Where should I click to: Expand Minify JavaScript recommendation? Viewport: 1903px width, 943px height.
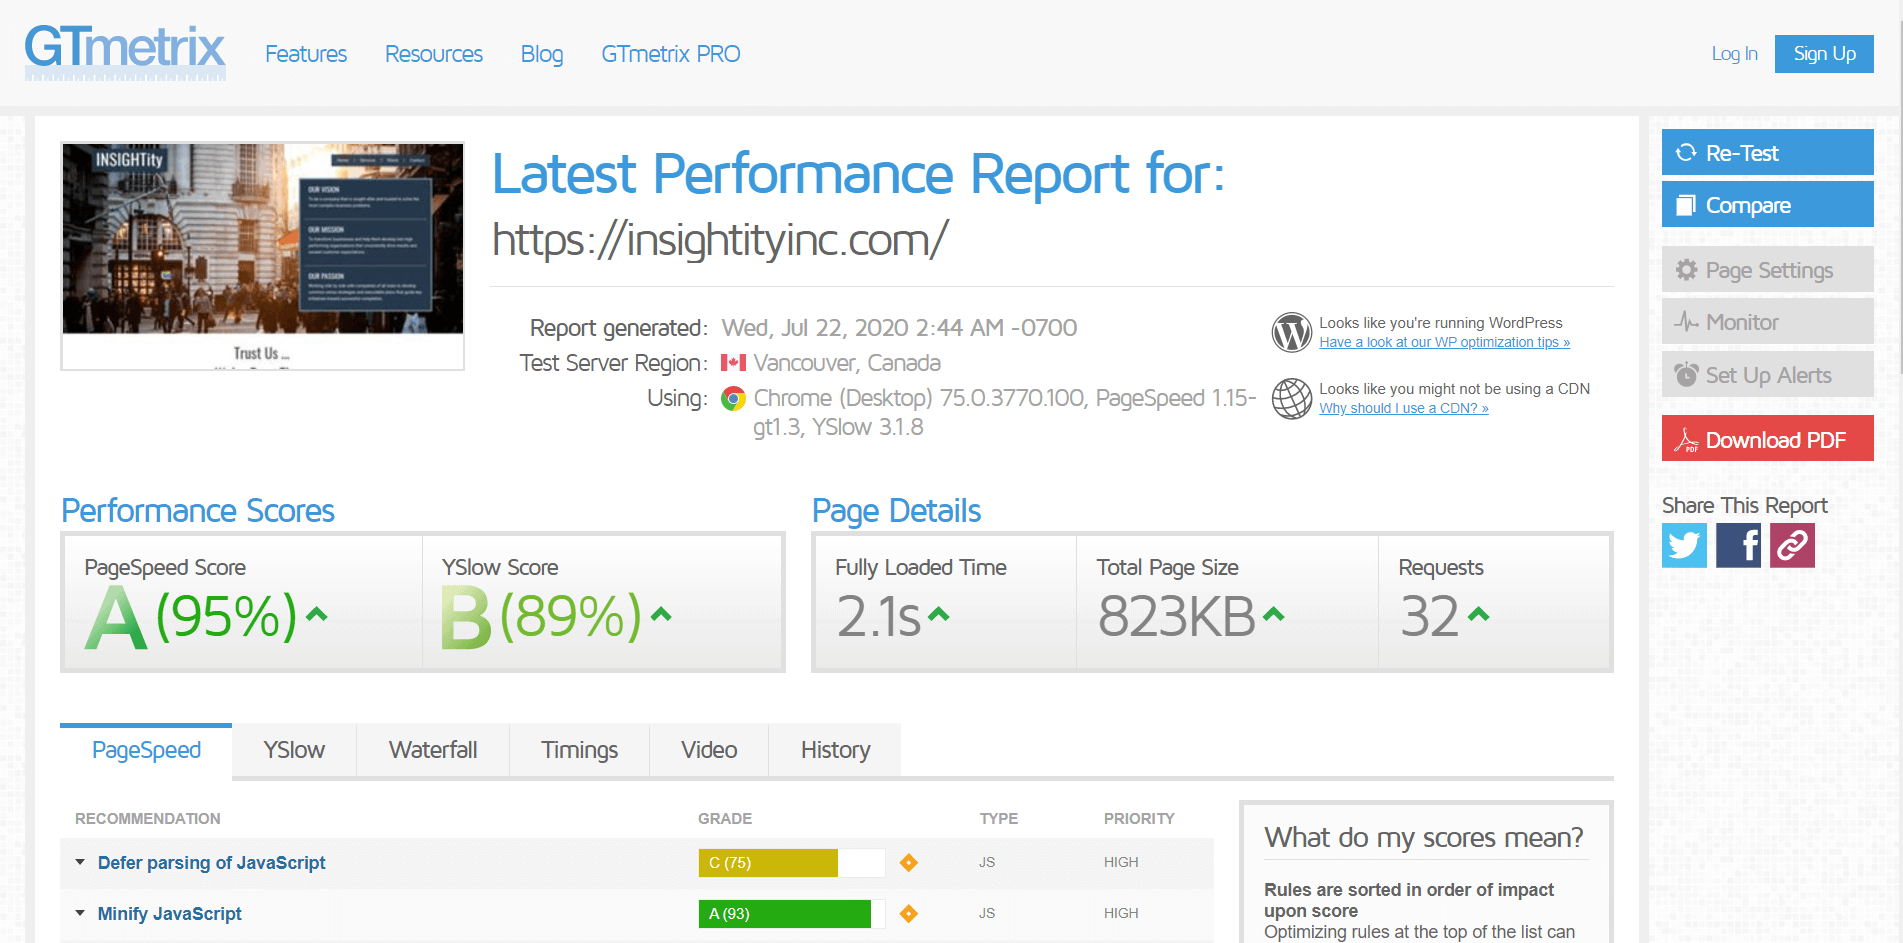click(x=169, y=913)
